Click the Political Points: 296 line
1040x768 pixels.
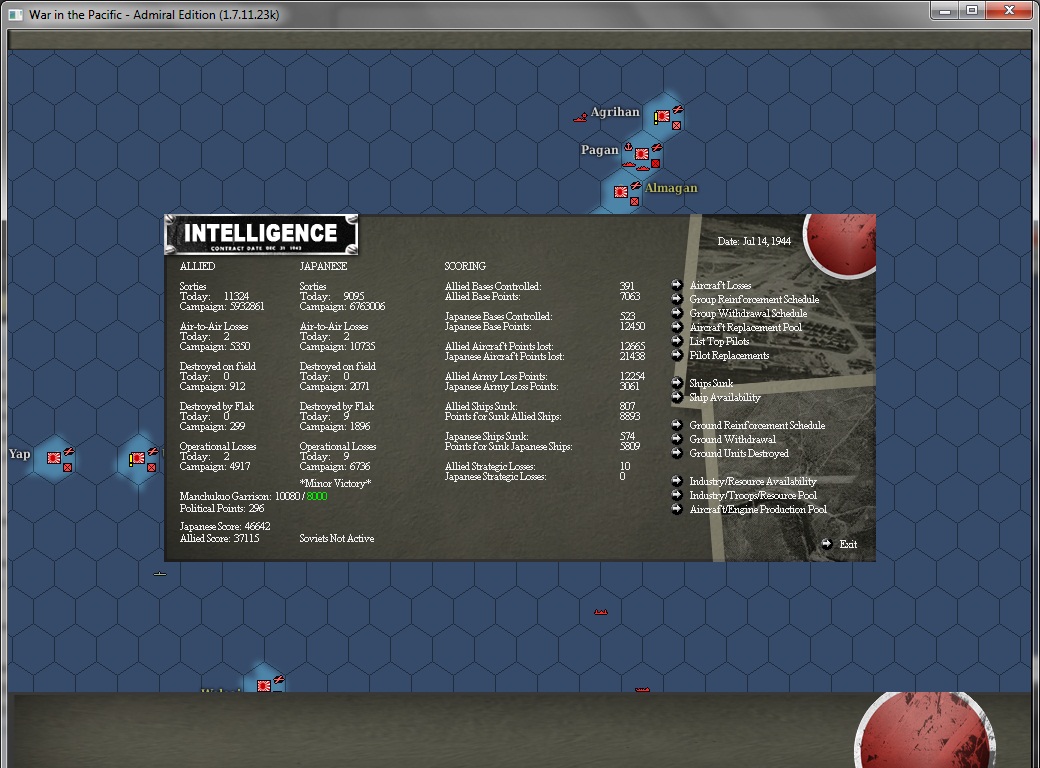coord(222,508)
